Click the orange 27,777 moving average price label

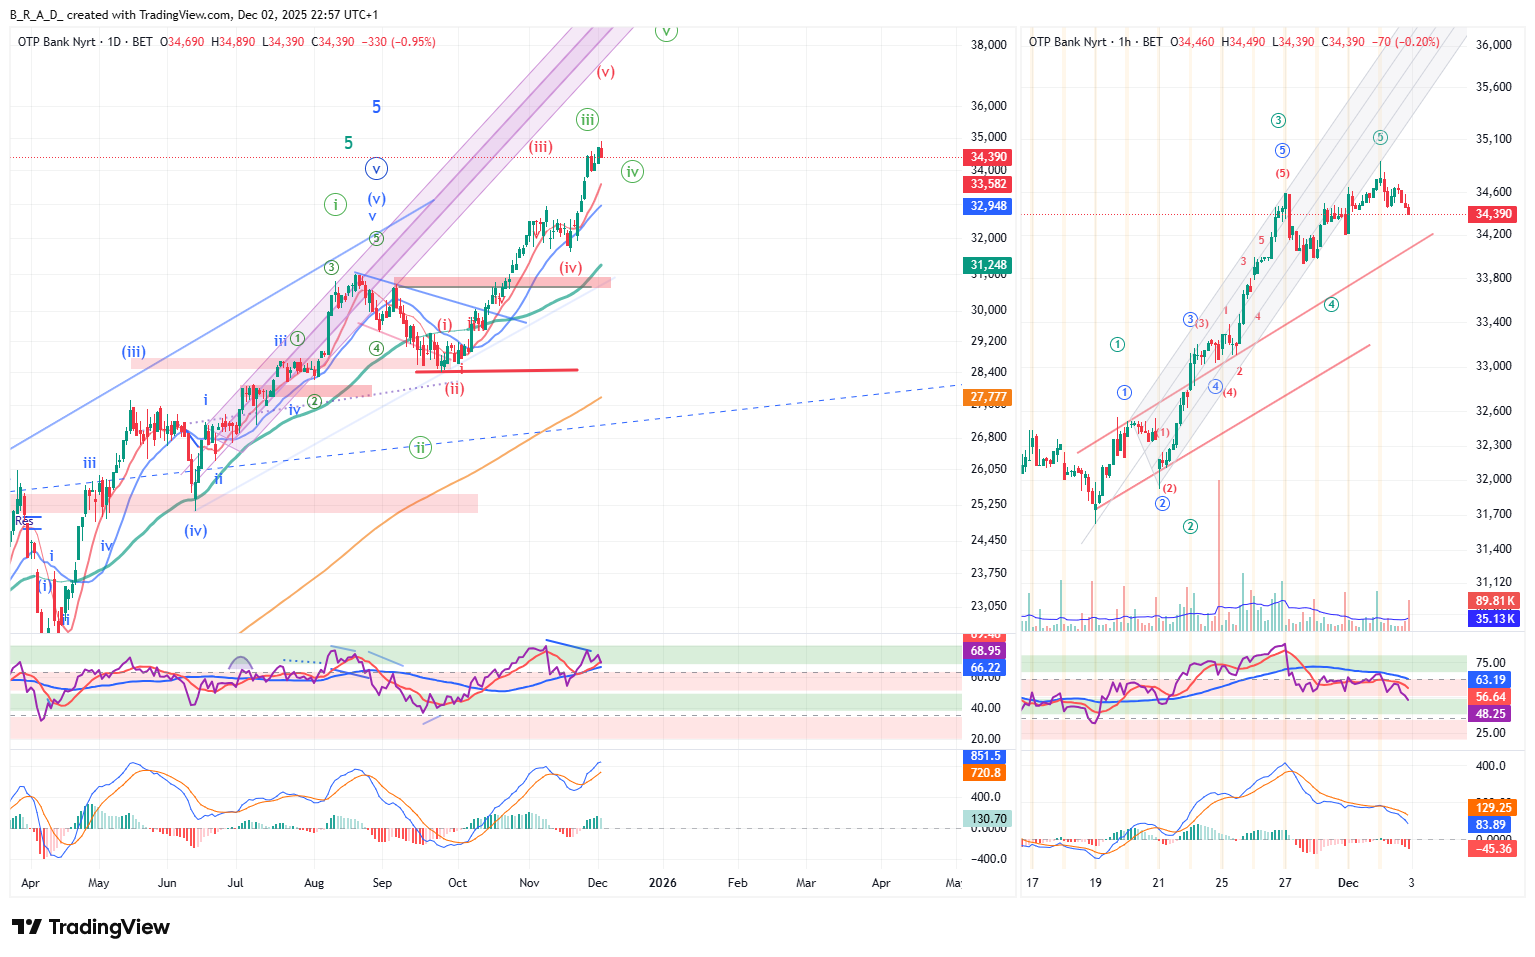point(988,397)
